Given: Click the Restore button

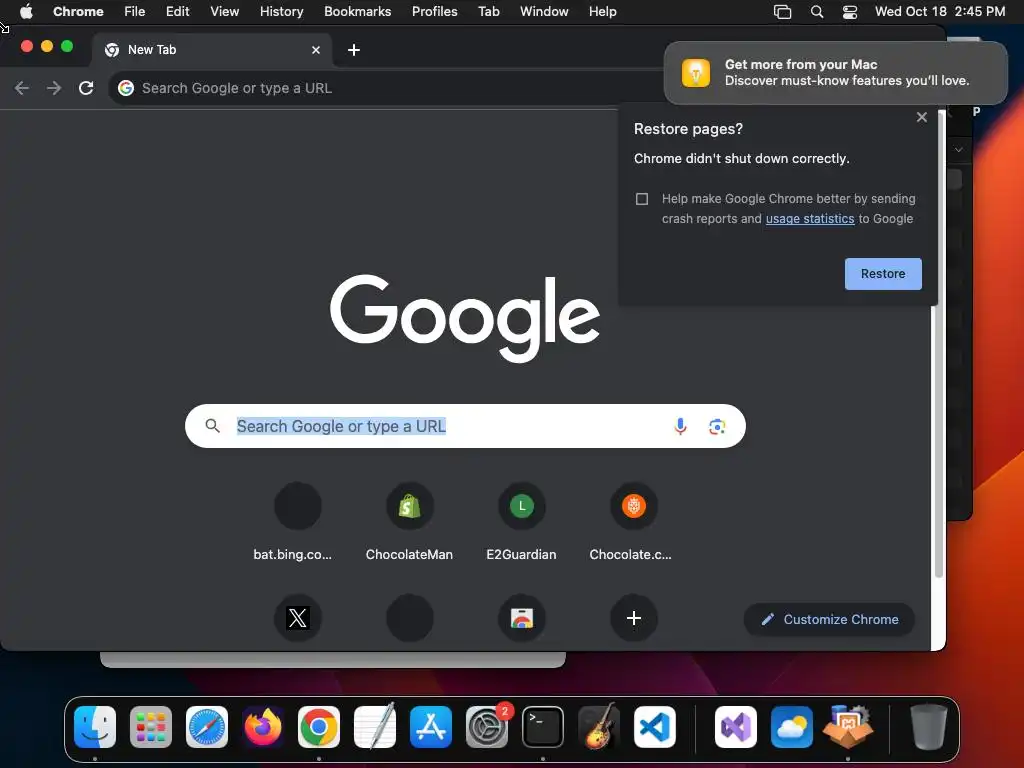Looking at the screenshot, I should tap(883, 274).
